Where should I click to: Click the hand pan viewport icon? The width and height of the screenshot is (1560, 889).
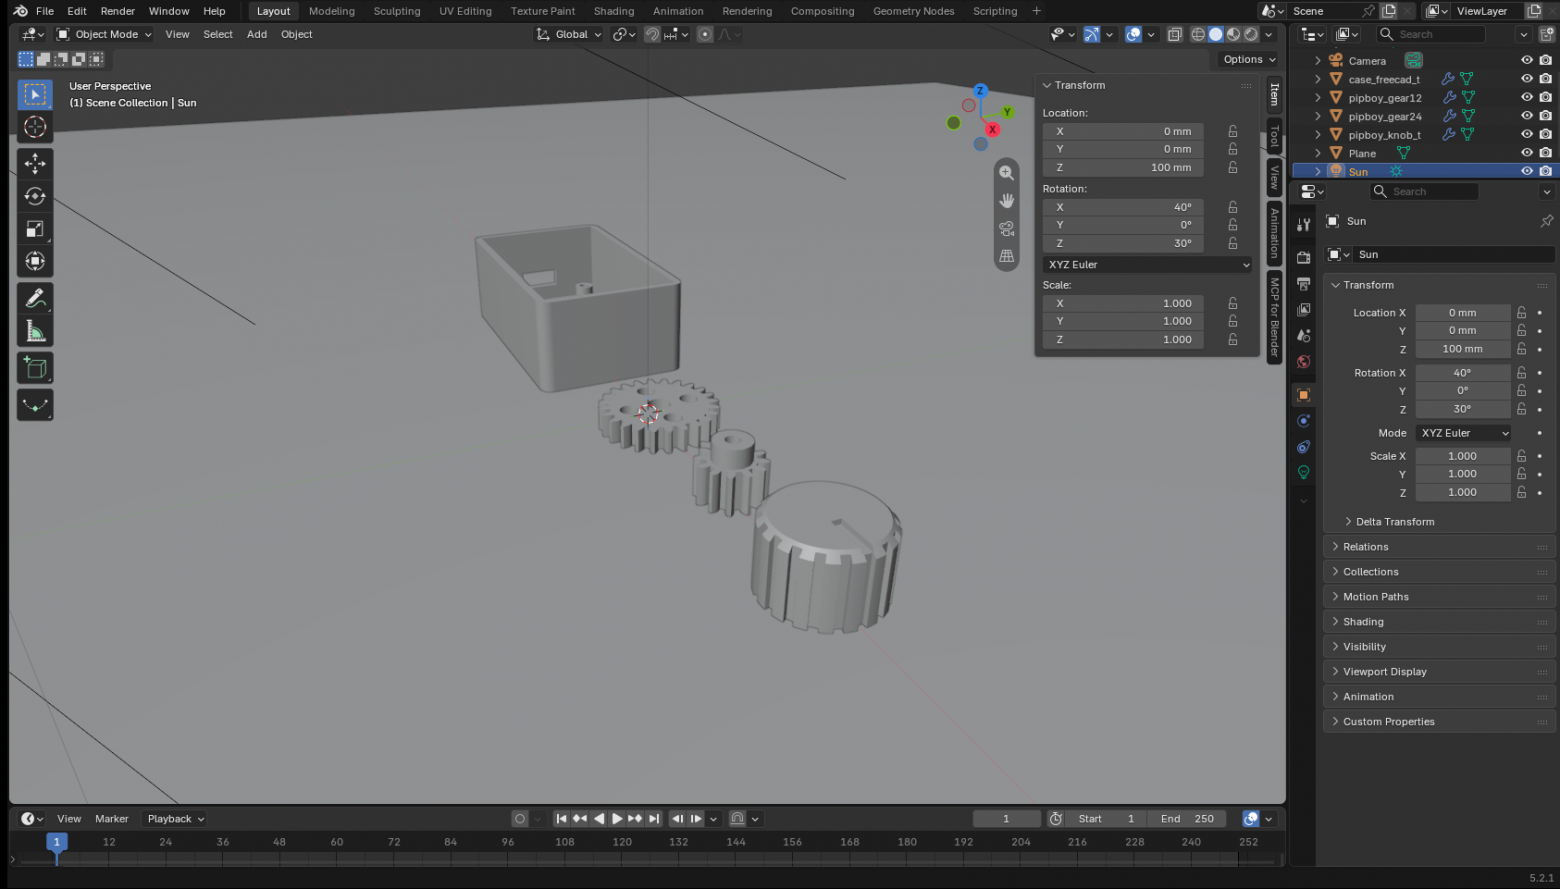1006,201
